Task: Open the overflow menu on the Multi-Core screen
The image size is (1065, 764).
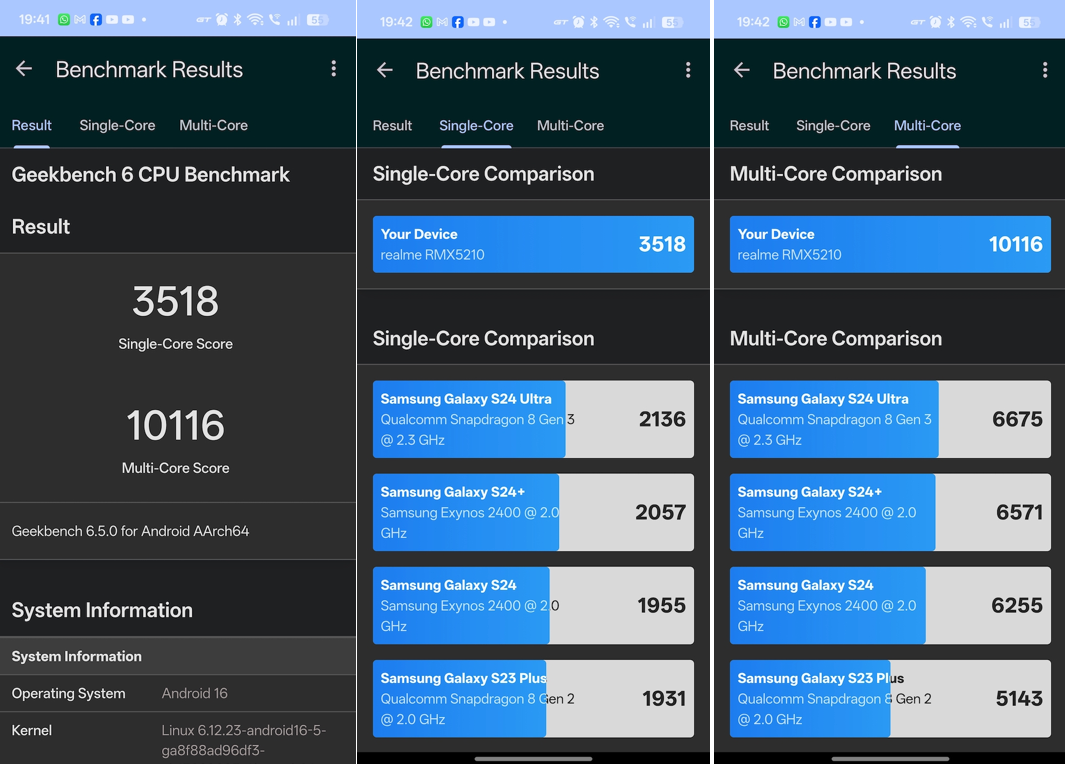Action: point(1044,71)
